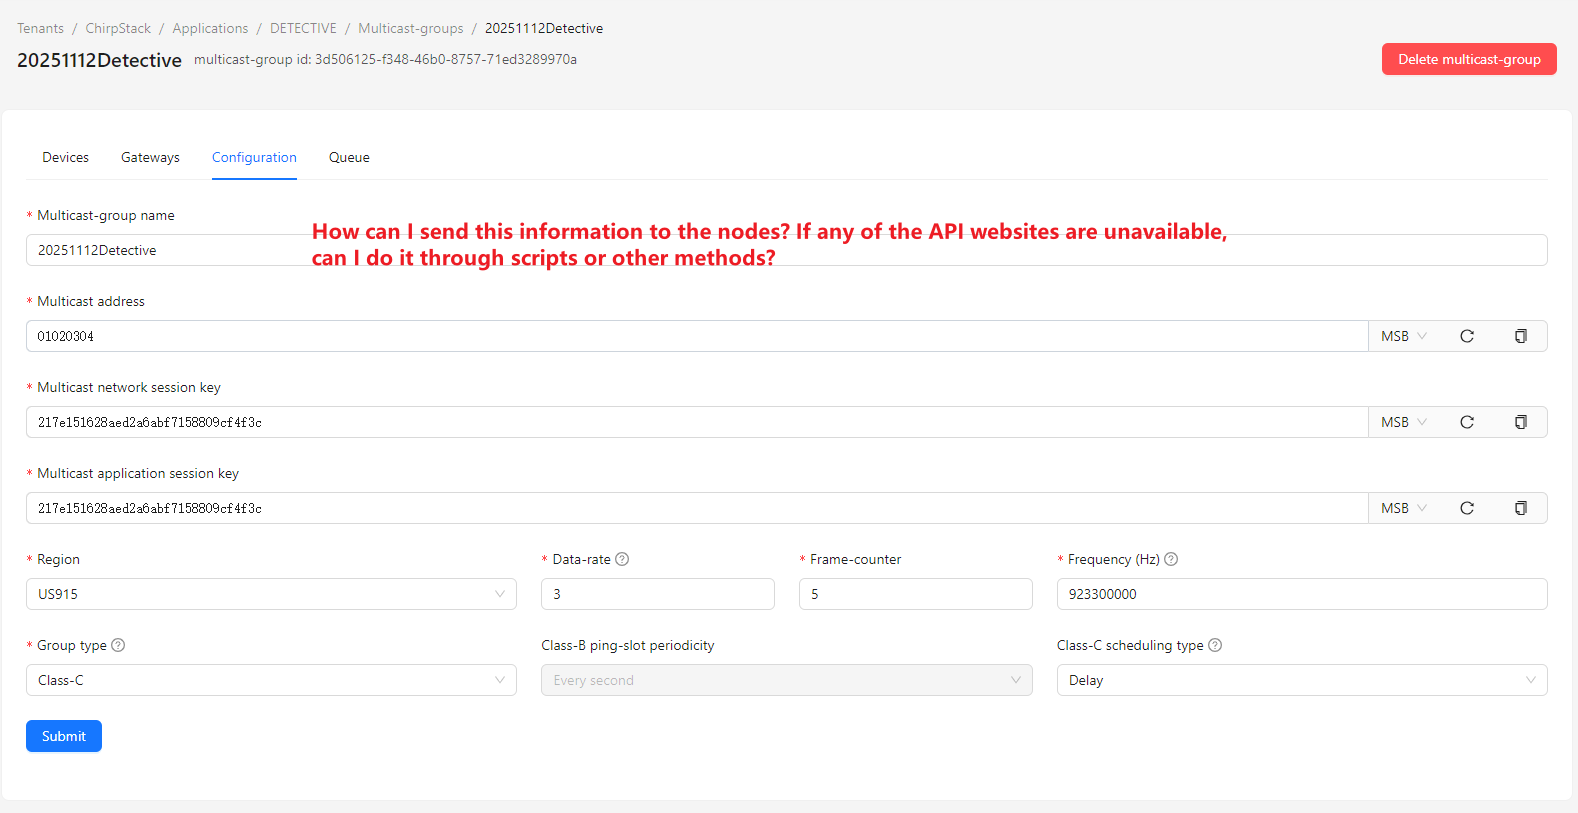The image size is (1578, 813).
Task: Open the Class-C scheduling type Delay dropdown
Action: coord(1301,680)
